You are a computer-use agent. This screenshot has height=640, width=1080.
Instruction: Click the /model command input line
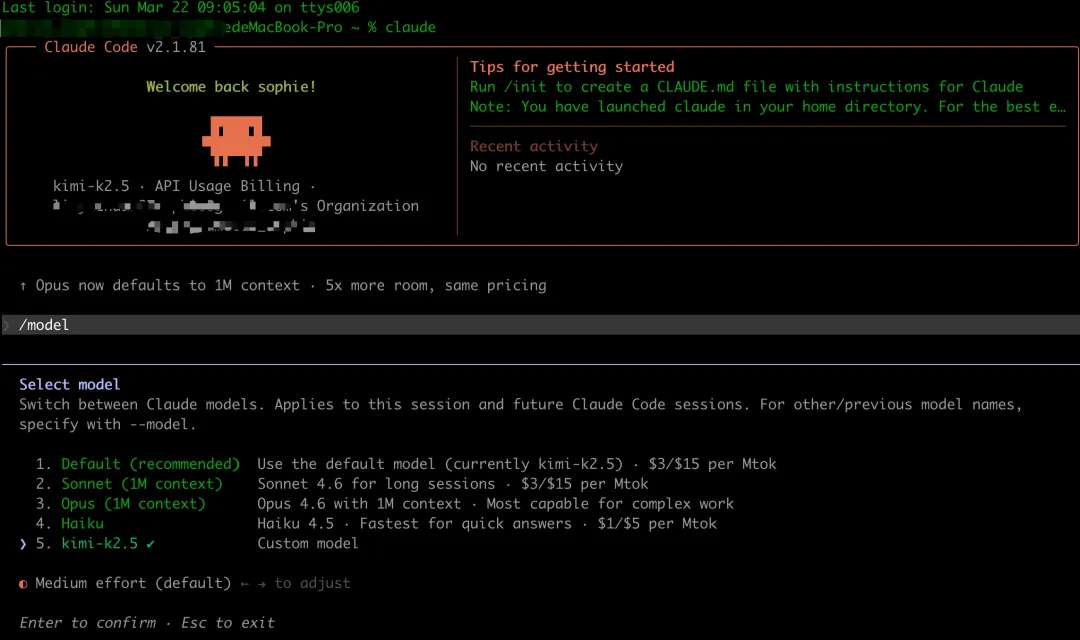44,325
